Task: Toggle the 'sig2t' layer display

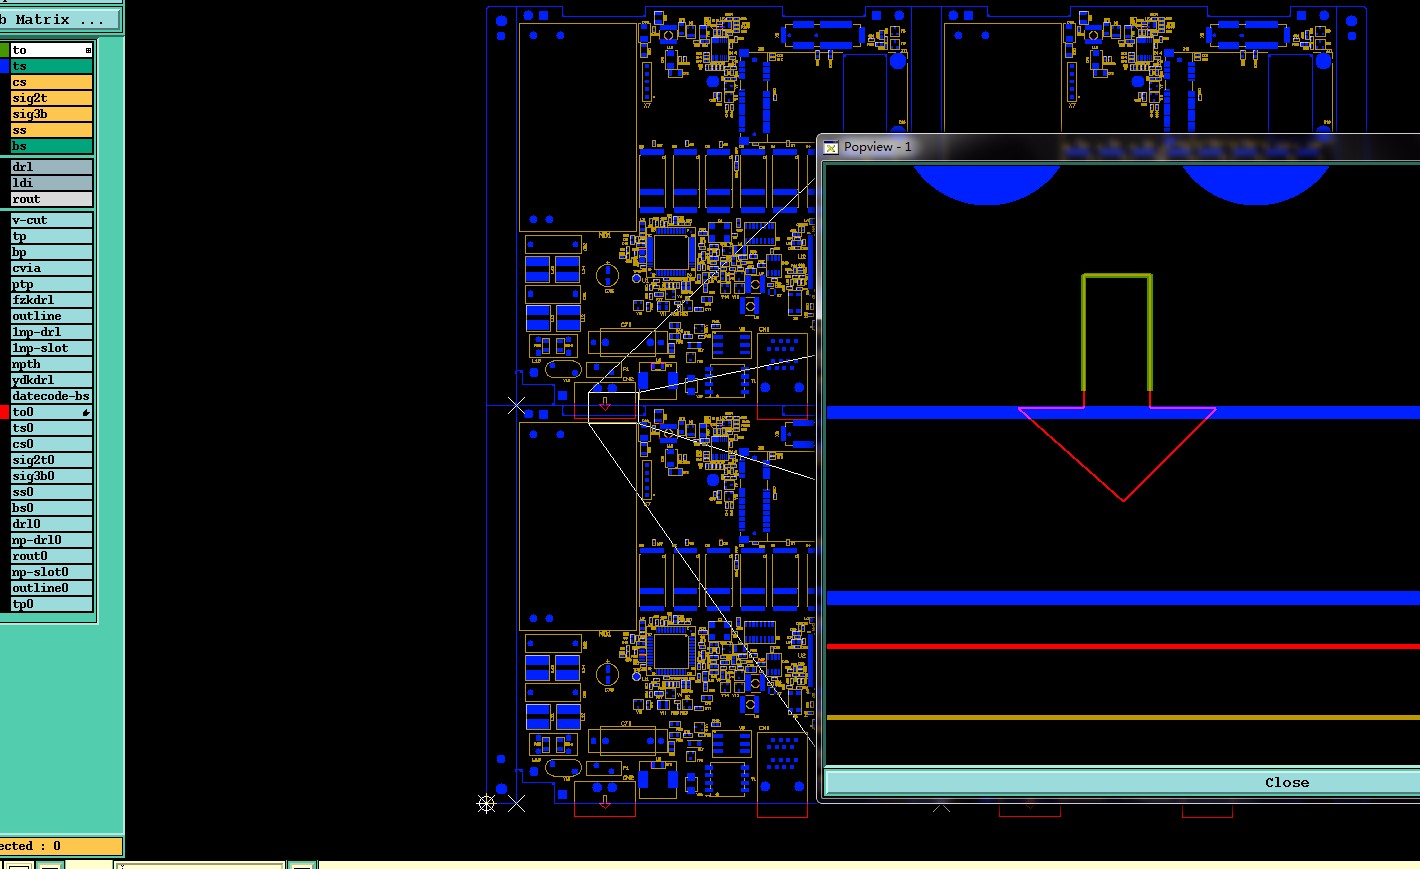Action: 51,98
